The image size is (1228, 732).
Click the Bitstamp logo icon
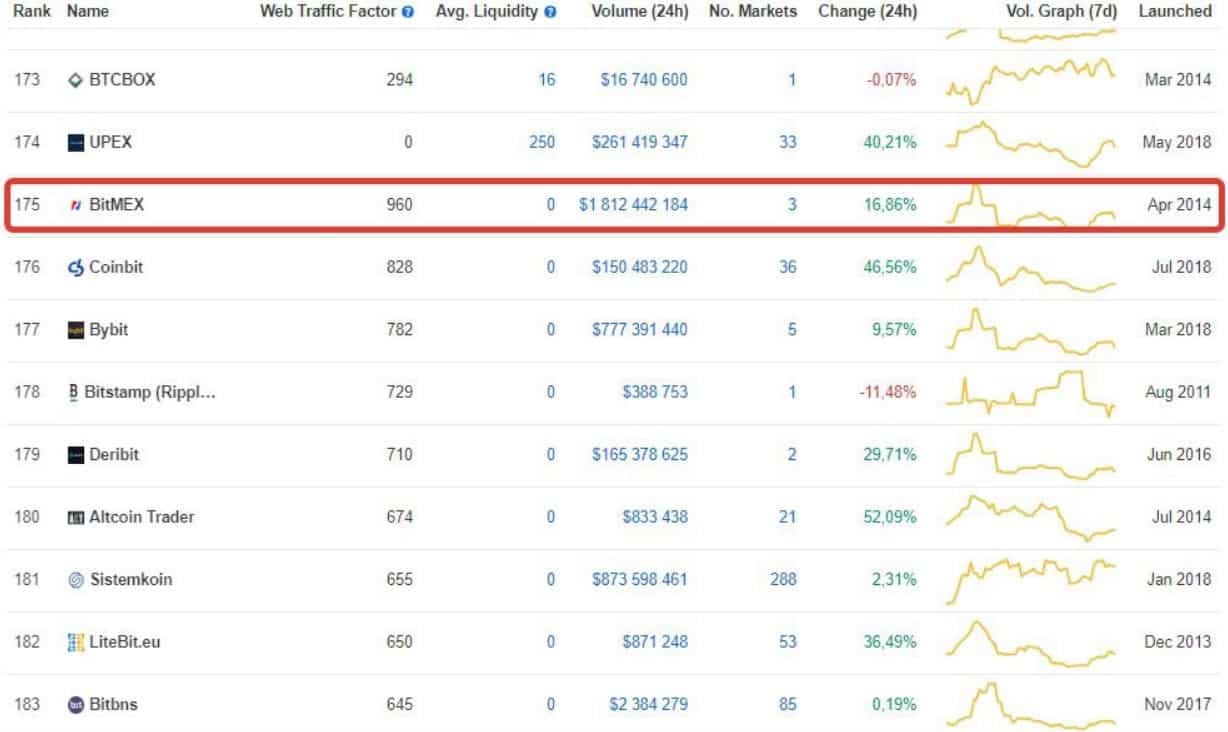74,392
